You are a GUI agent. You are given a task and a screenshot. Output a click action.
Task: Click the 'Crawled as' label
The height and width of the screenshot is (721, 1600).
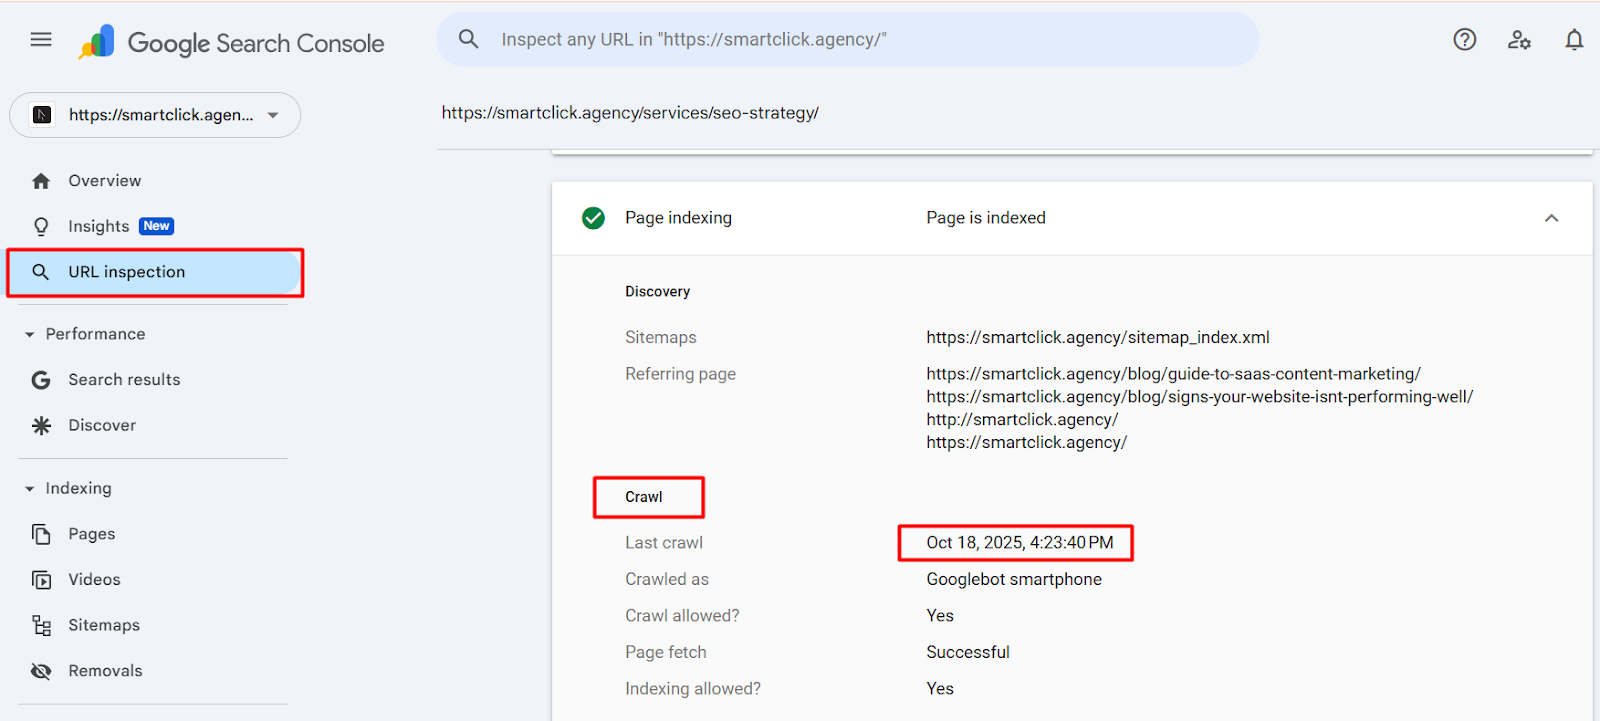(667, 580)
